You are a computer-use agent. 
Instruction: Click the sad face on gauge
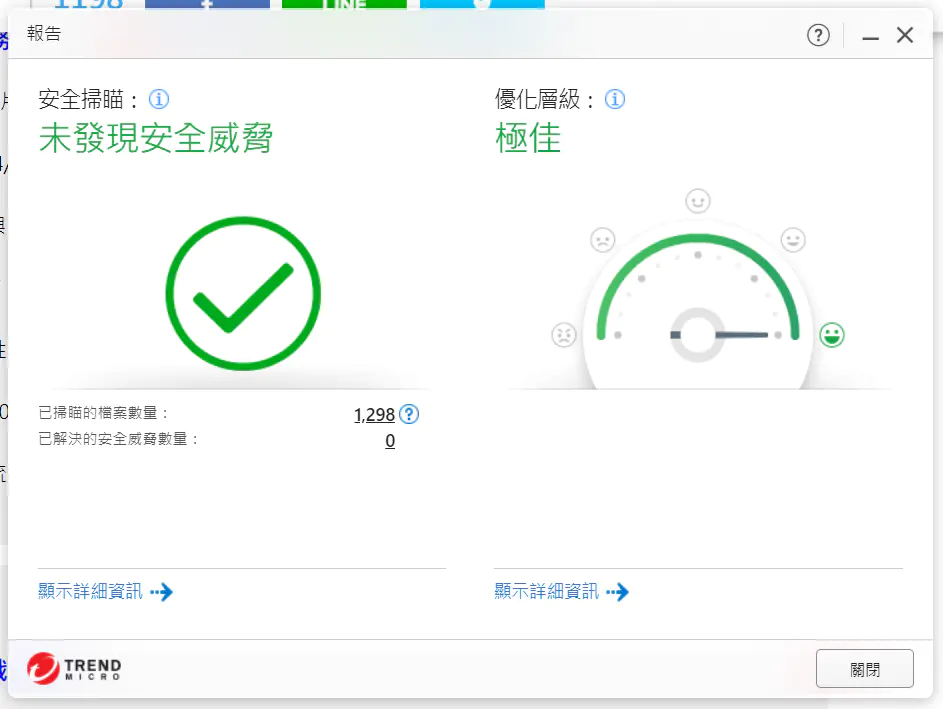point(603,240)
